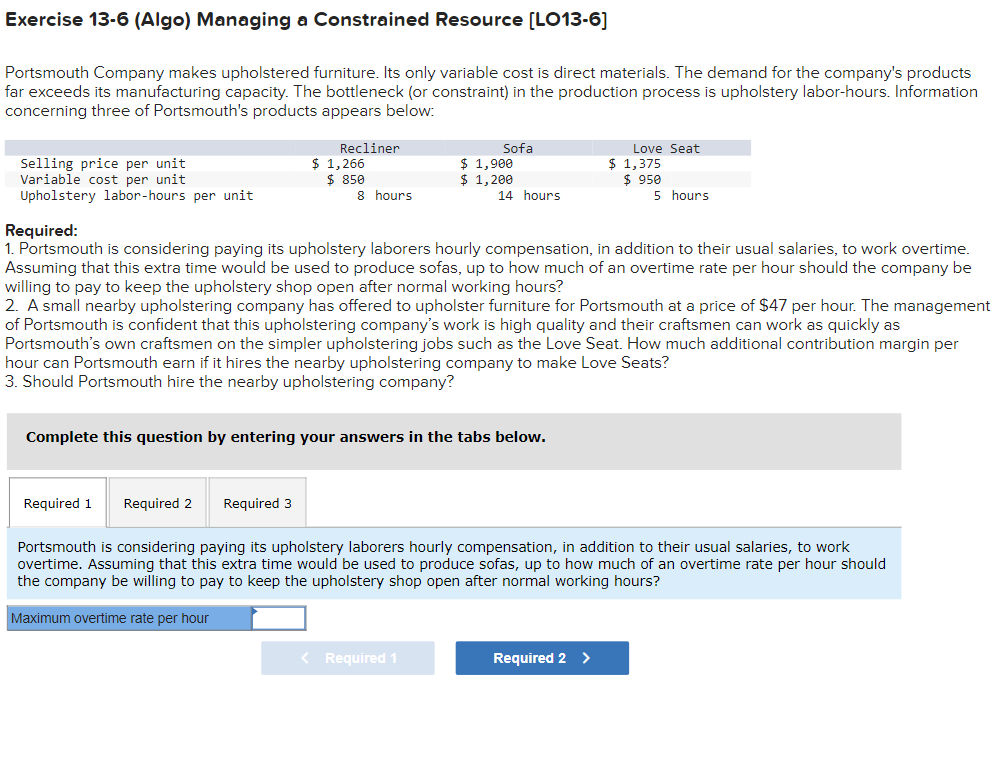The height and width of the screenshot is (758, 1000).
Task: Click the Selling price per unit row label
Action: (102, 163)
